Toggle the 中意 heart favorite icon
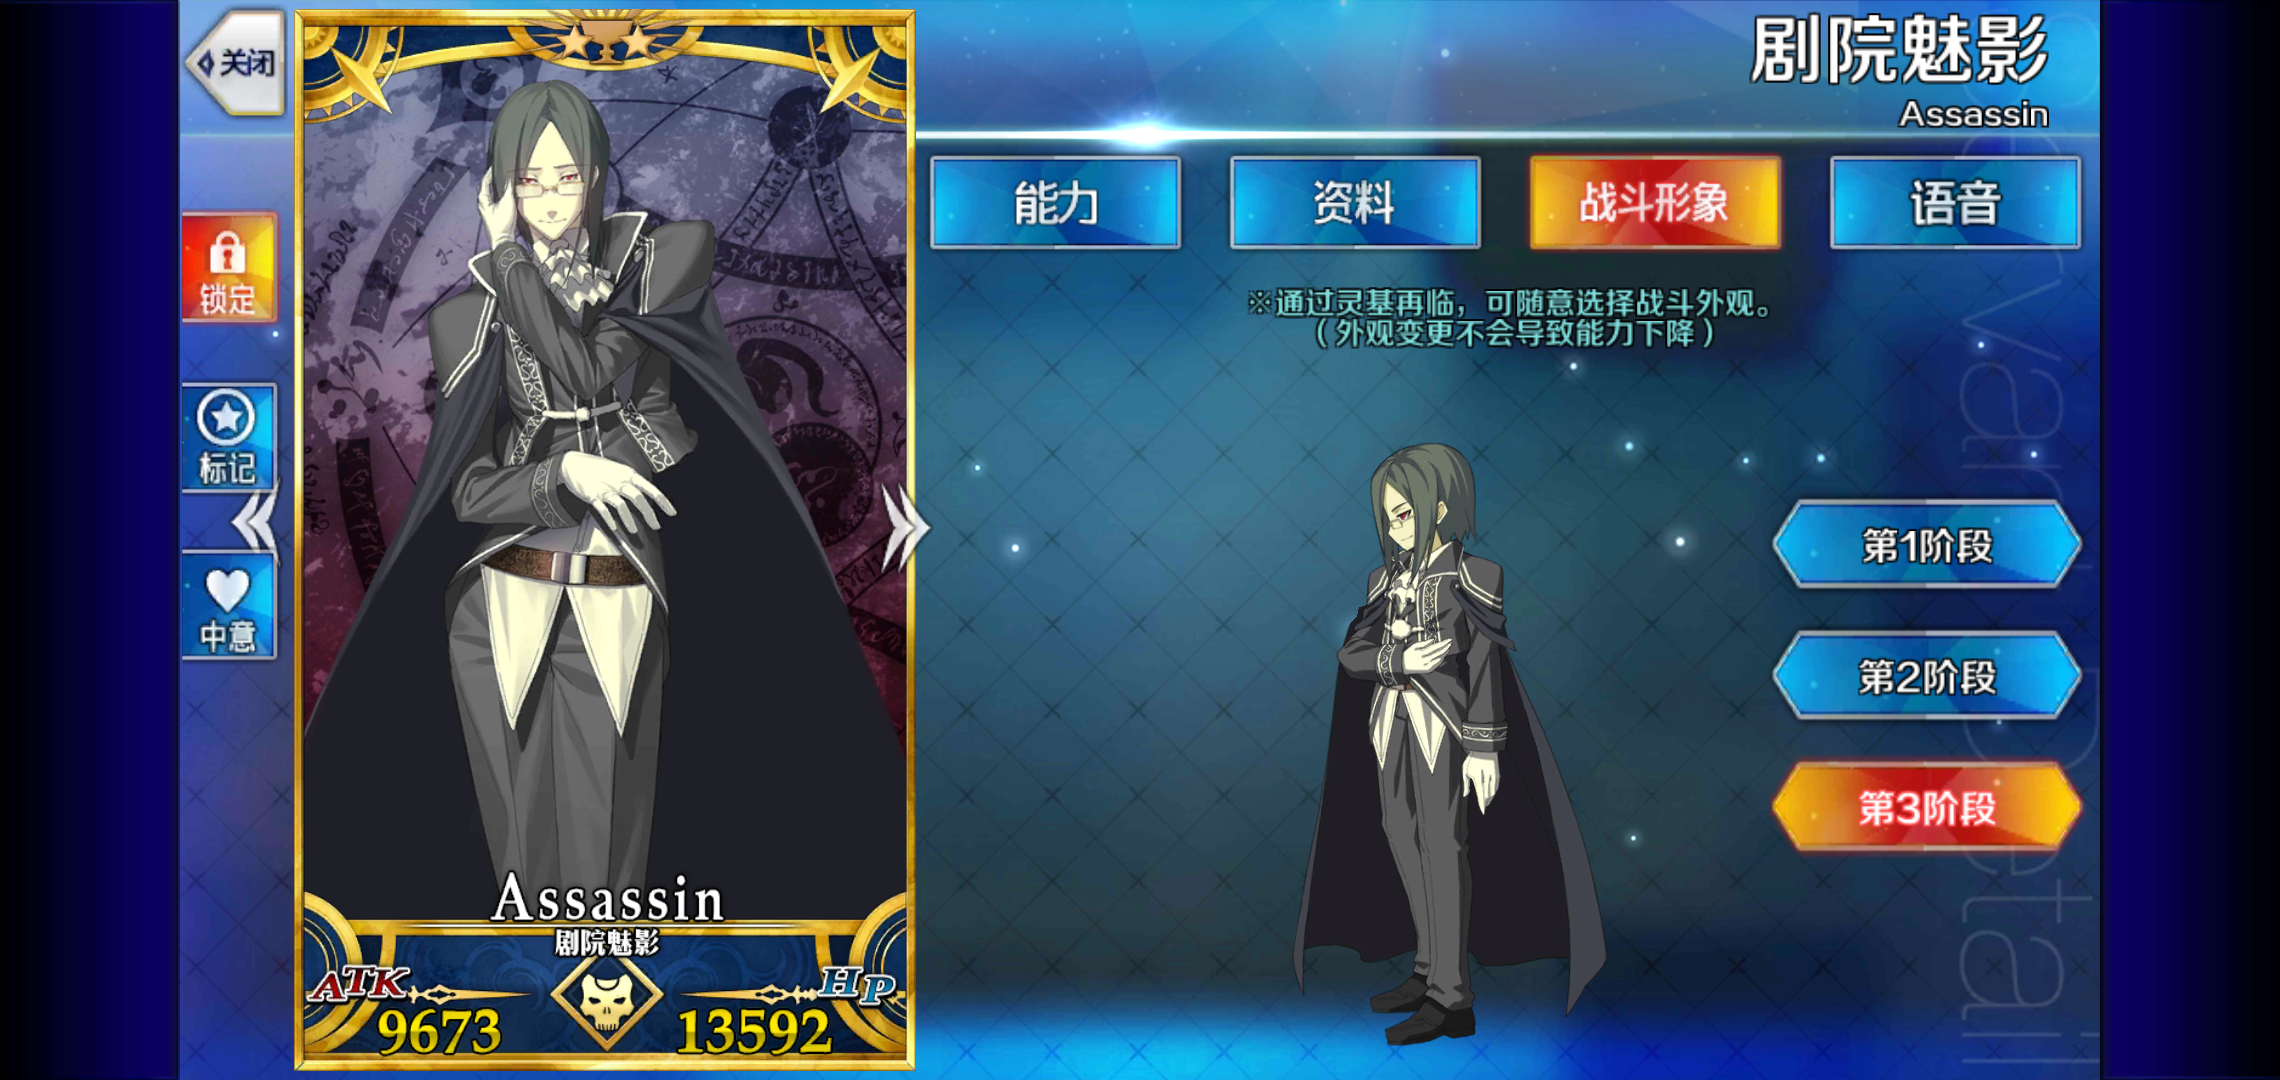The image size is (2280, 1080). coord(229,606)
